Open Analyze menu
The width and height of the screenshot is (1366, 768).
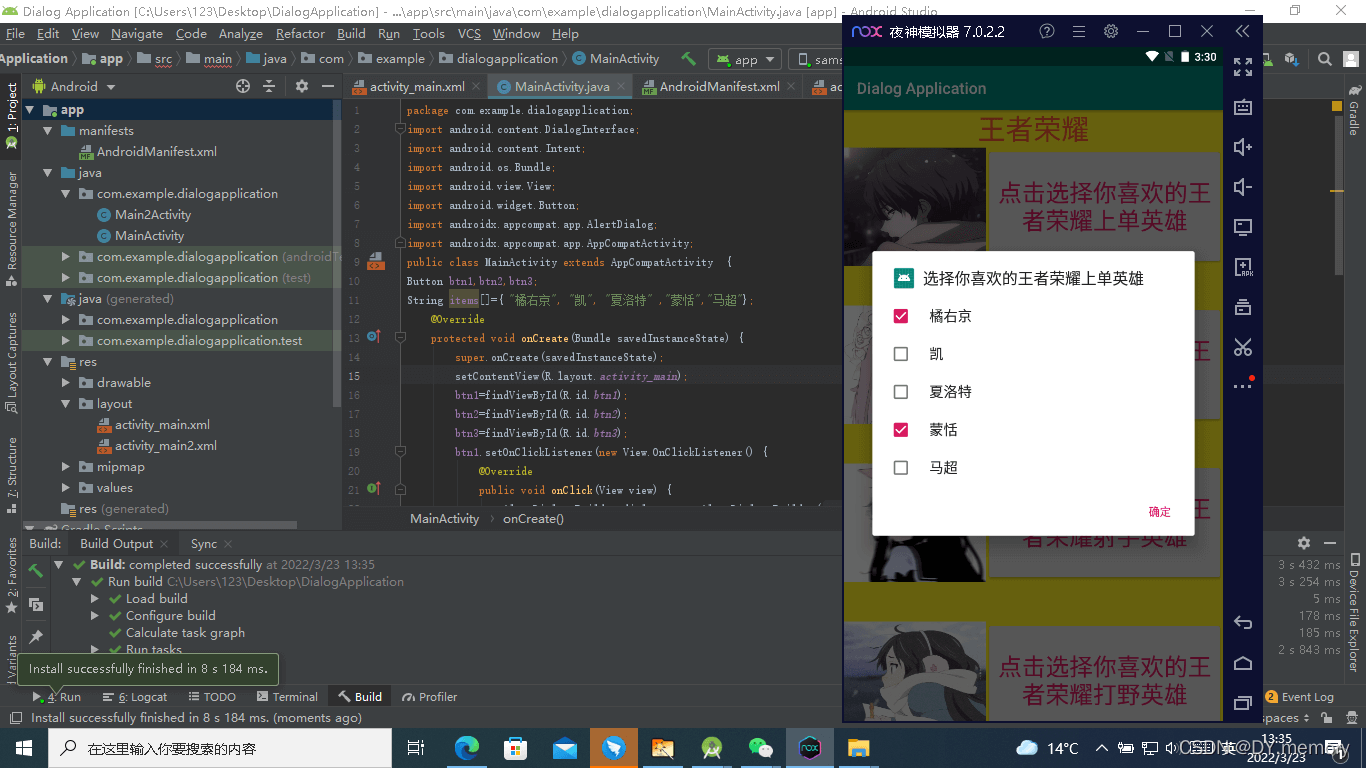pyautogui.click(x=240, y=33)
